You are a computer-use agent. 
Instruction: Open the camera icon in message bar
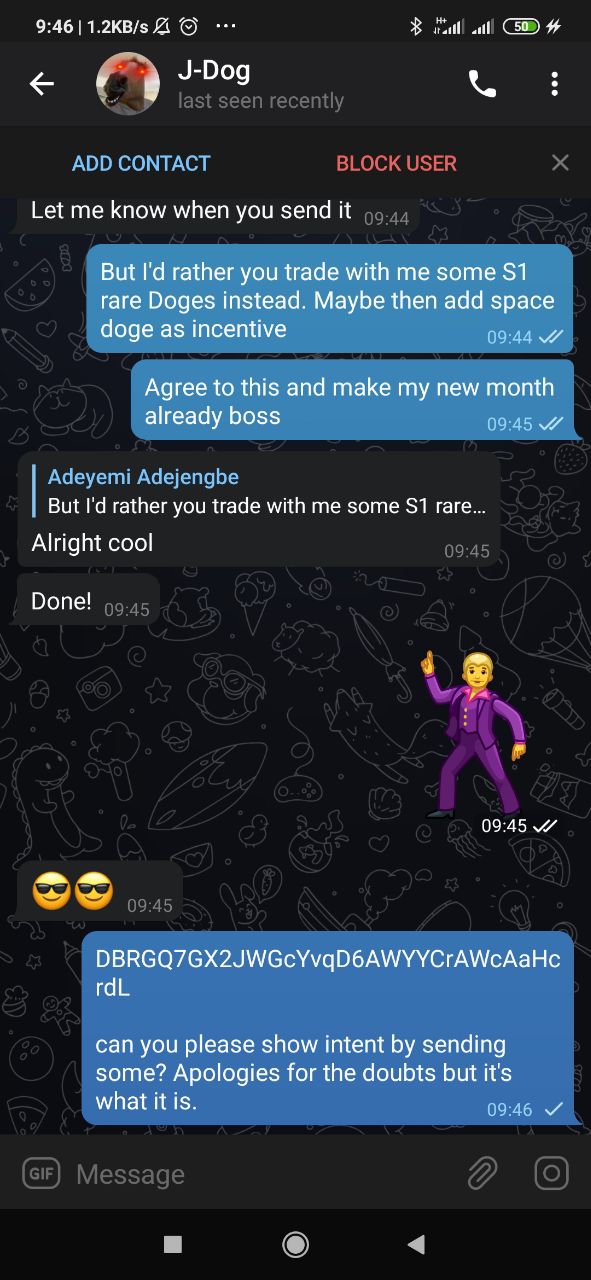(551, 1173)
